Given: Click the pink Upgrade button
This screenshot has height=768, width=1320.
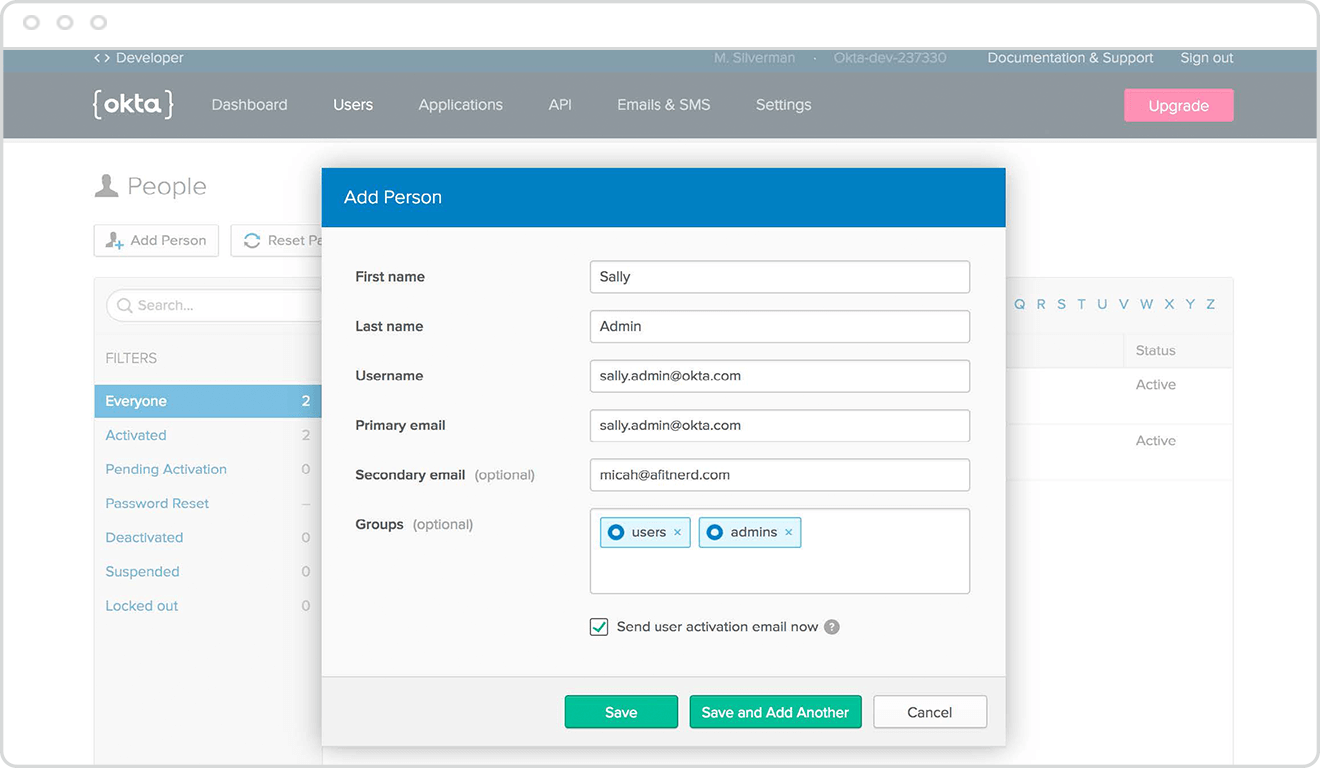Looking at the screenshot, I should tap(1178, 106).
